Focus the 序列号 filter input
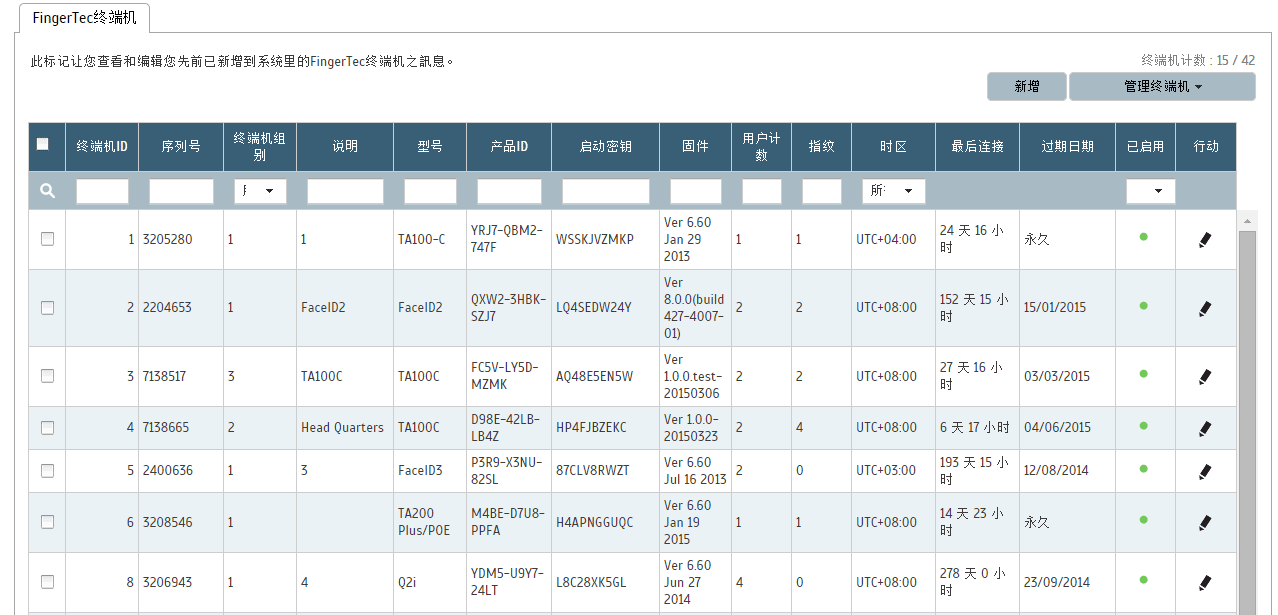 [x=181, y=191]
